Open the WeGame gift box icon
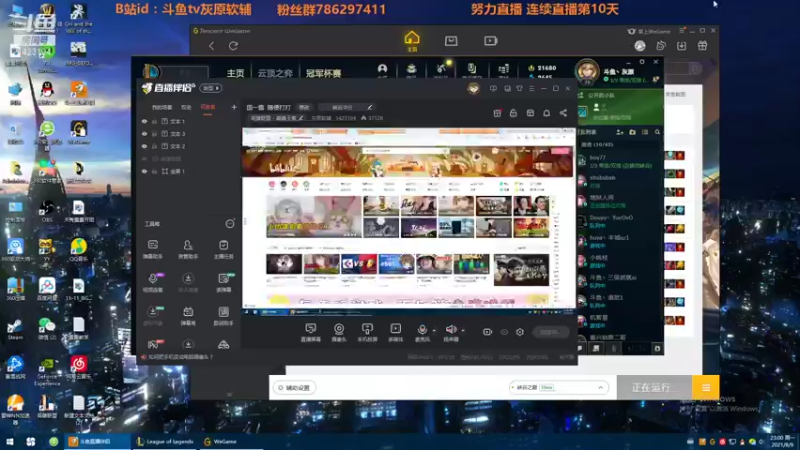Viewport: 800px width, 450px height. click(703, 45)
